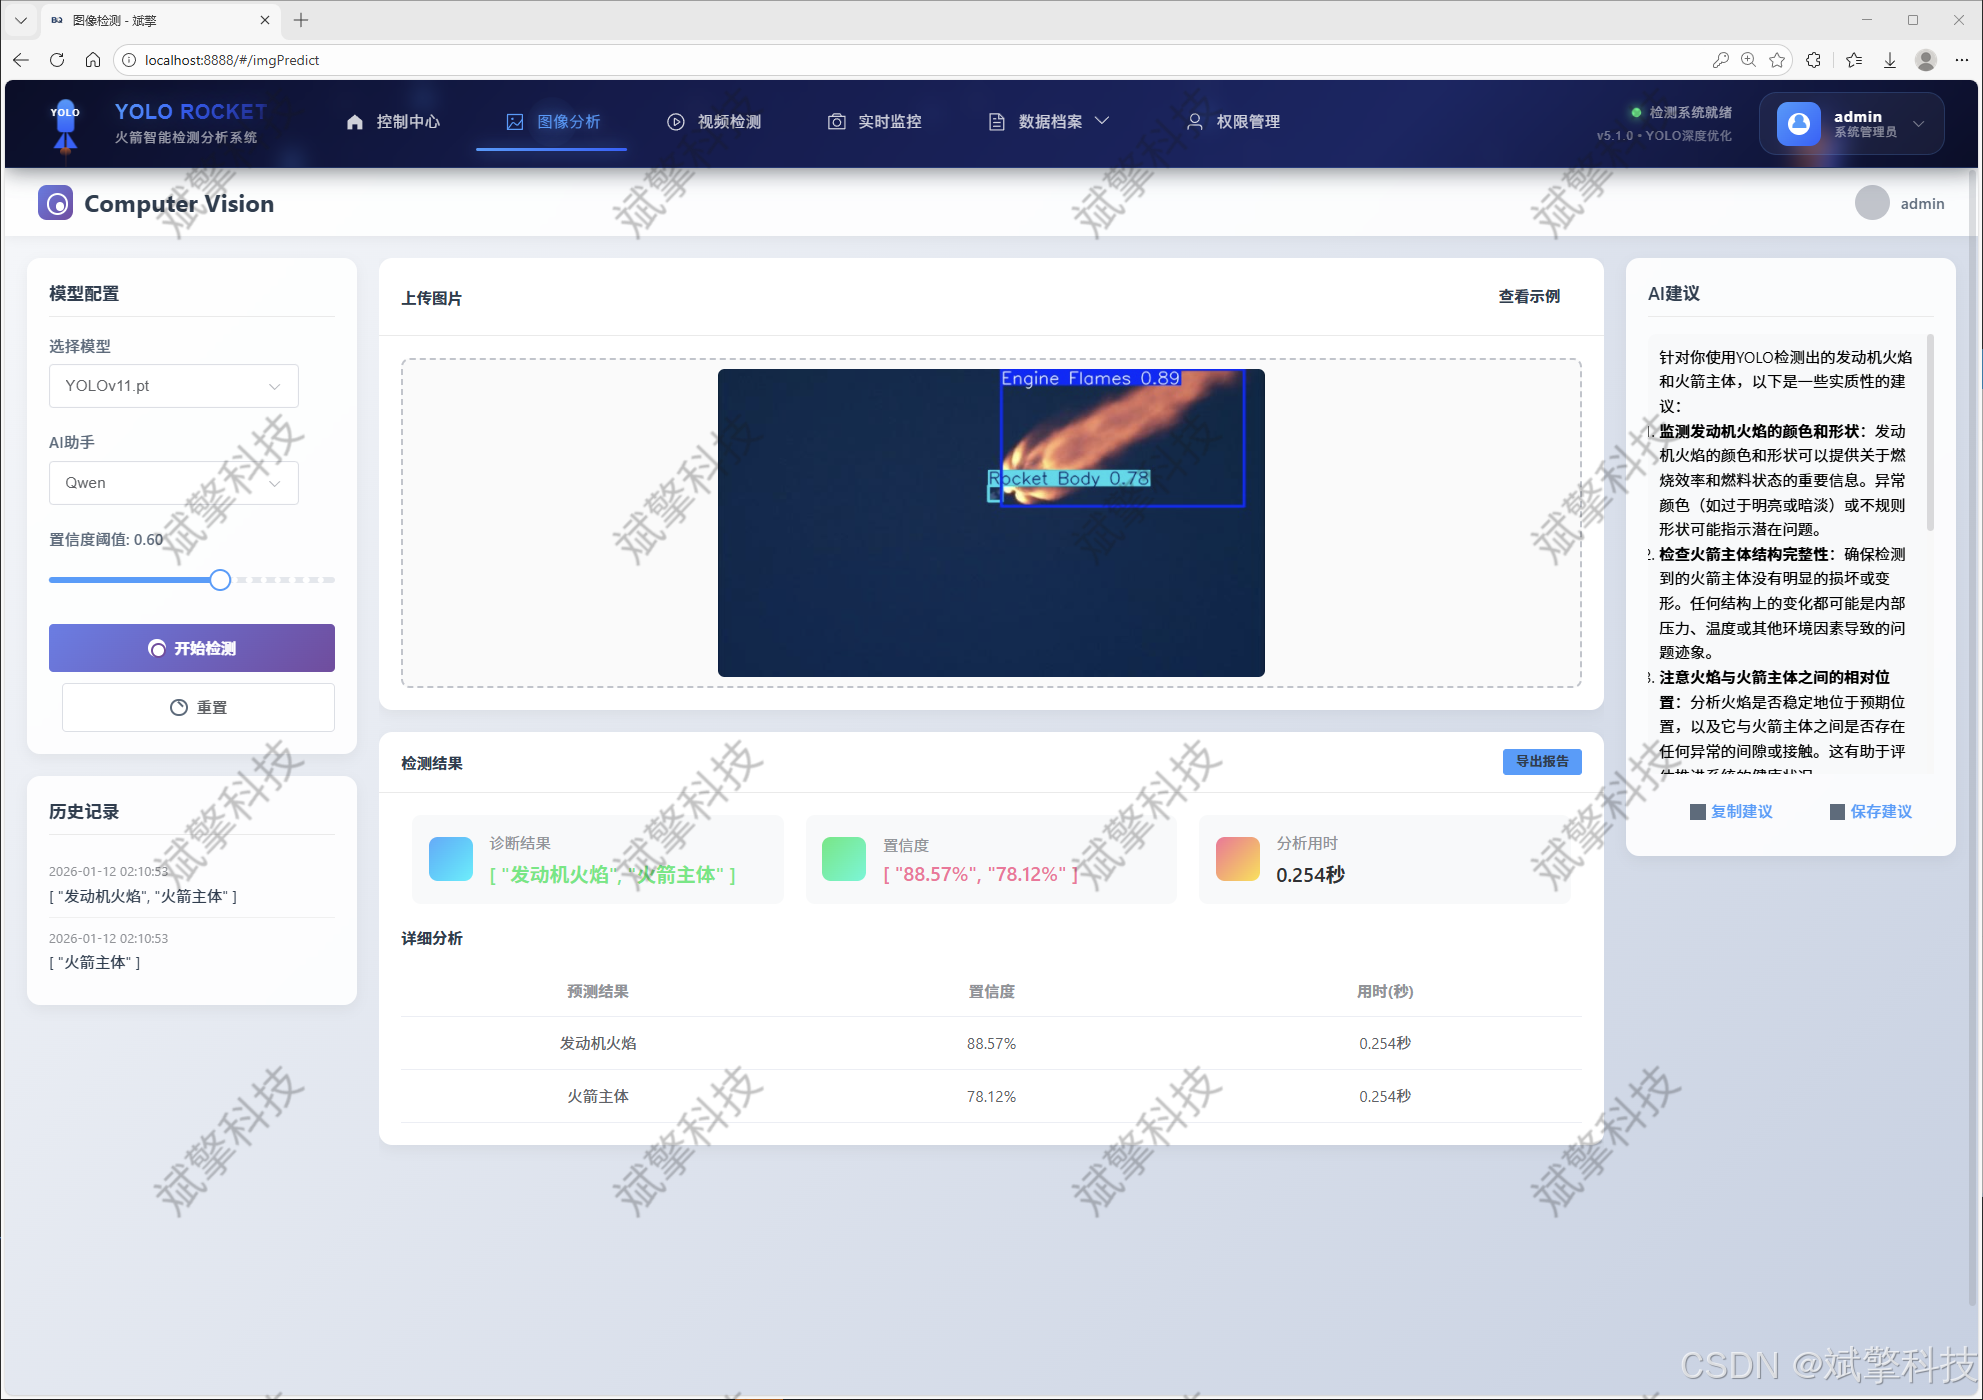Click the 复制建议 copy suggestion icon
The width and height of the screenshot is (1983, 1400).
pos(1698,812)
